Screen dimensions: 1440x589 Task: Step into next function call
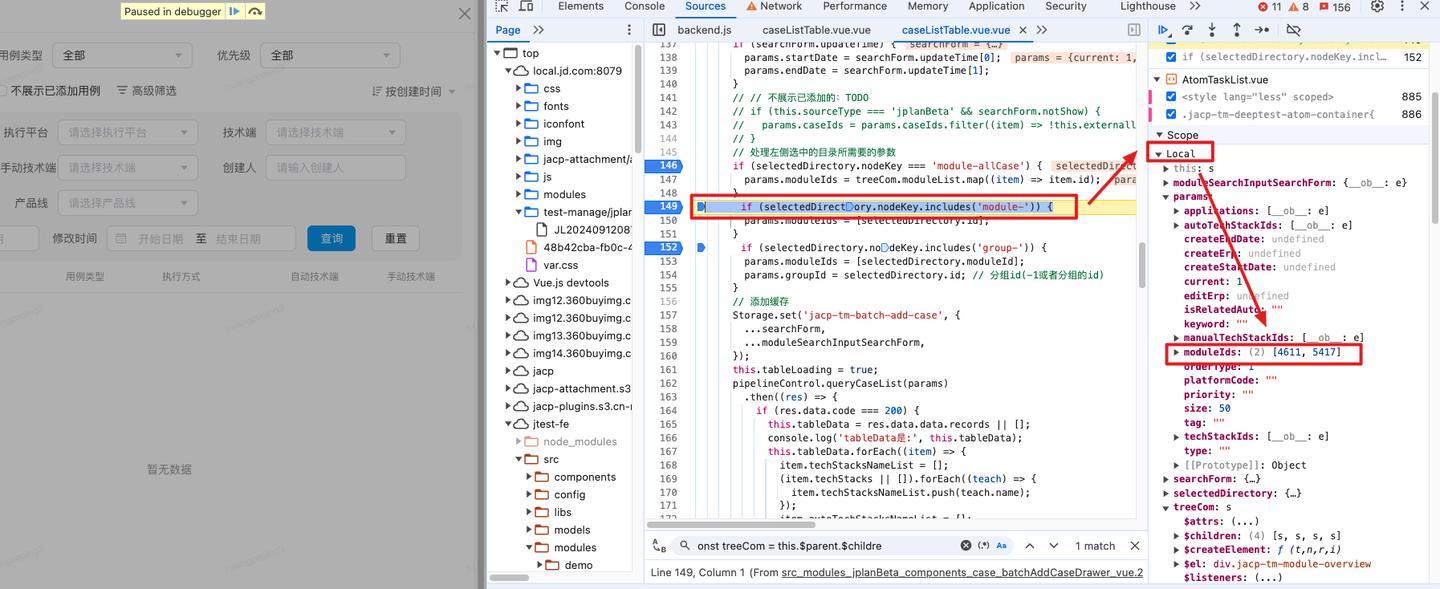click(1212, 30)
